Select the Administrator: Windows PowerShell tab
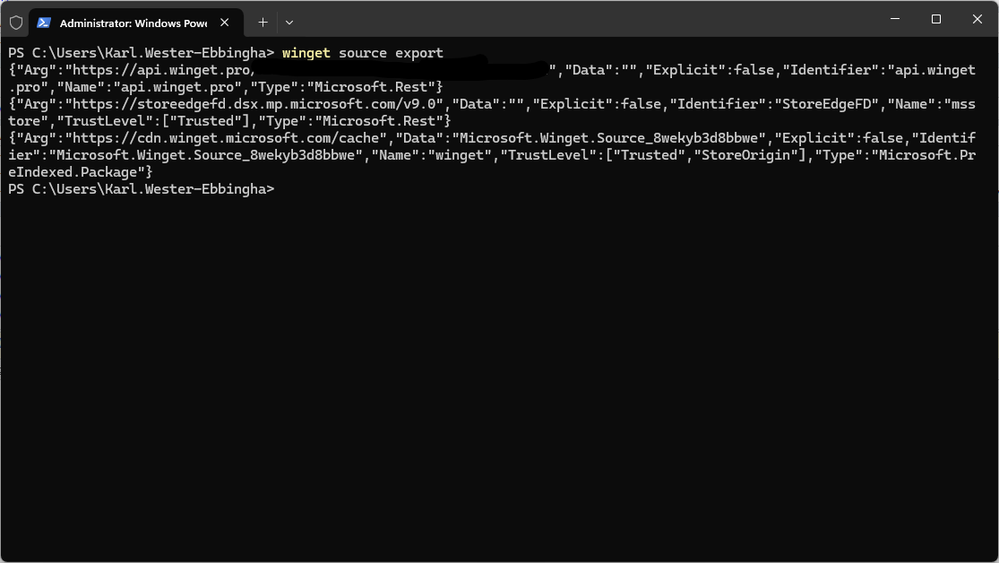Screen dimensions: 999x563 (136, 23)
